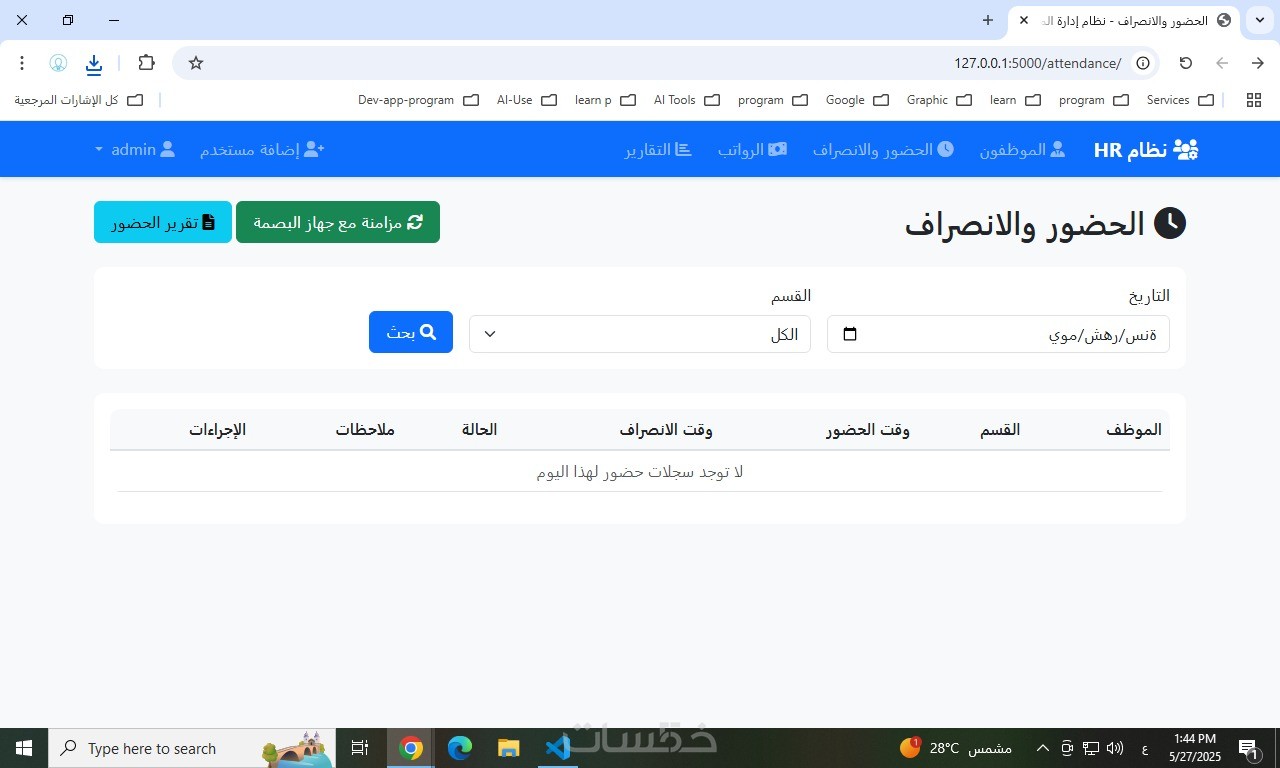
Task: Open the Graphic bookmark folder
Action: pyautogui.click(x=939, y=100)
